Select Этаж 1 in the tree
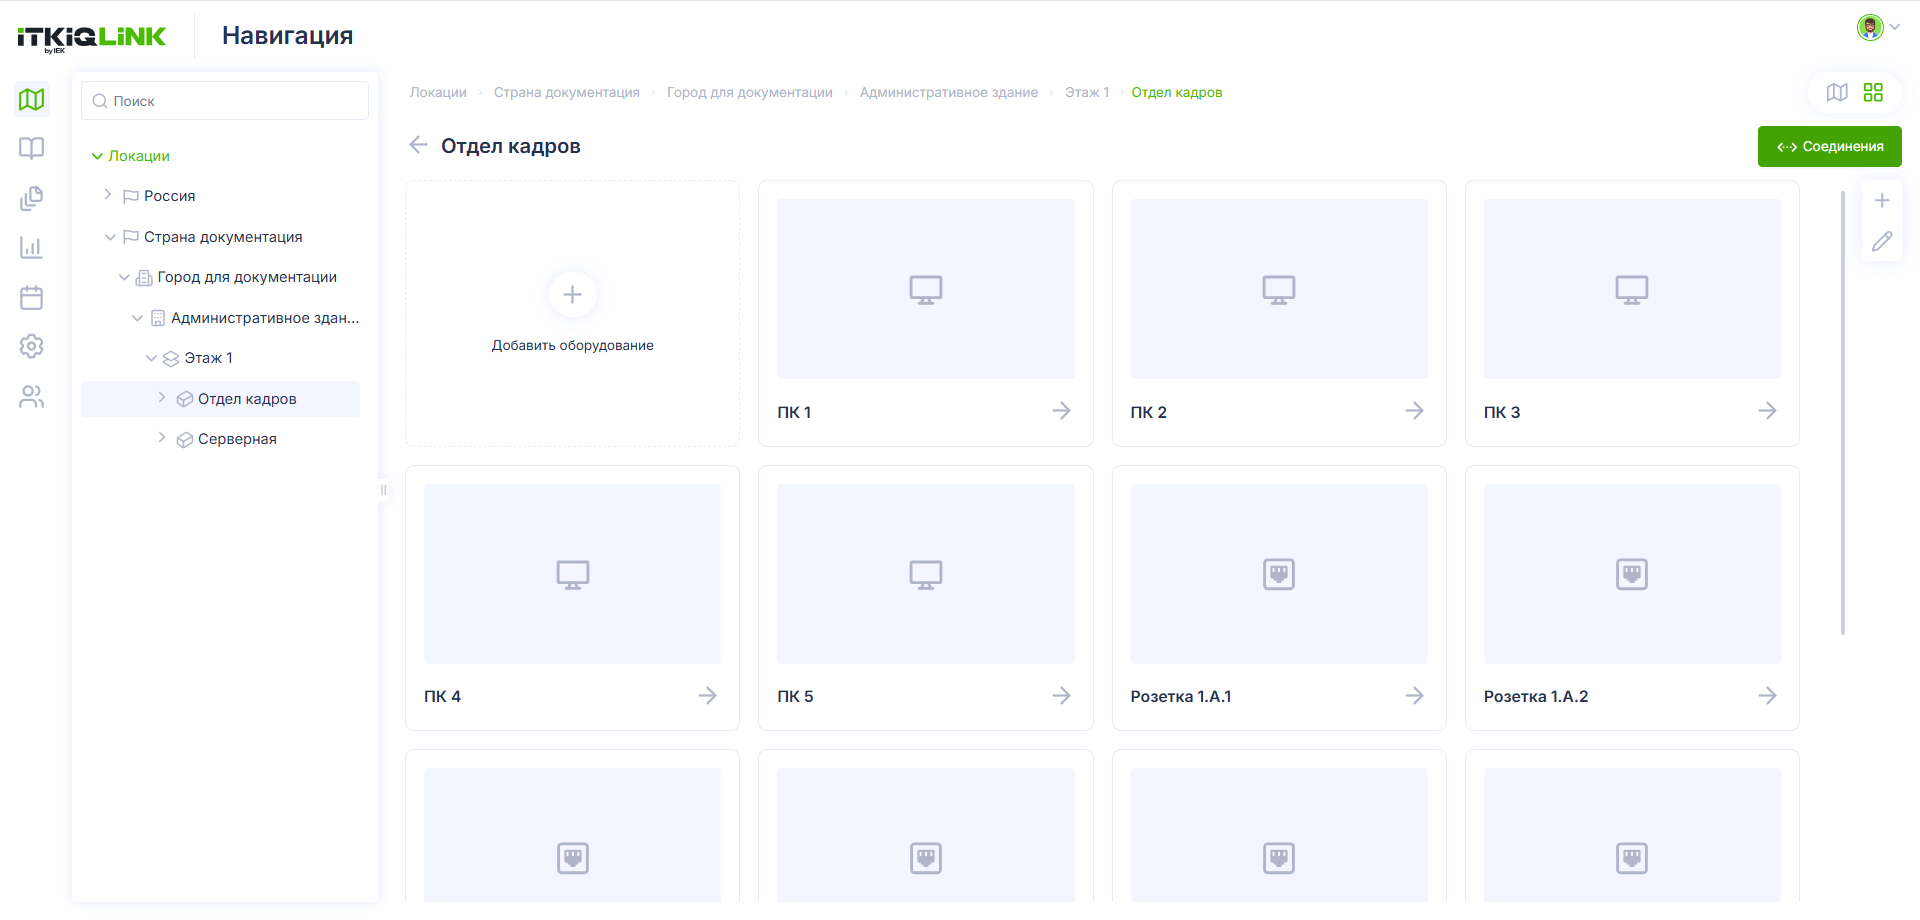 click(208, 358)
